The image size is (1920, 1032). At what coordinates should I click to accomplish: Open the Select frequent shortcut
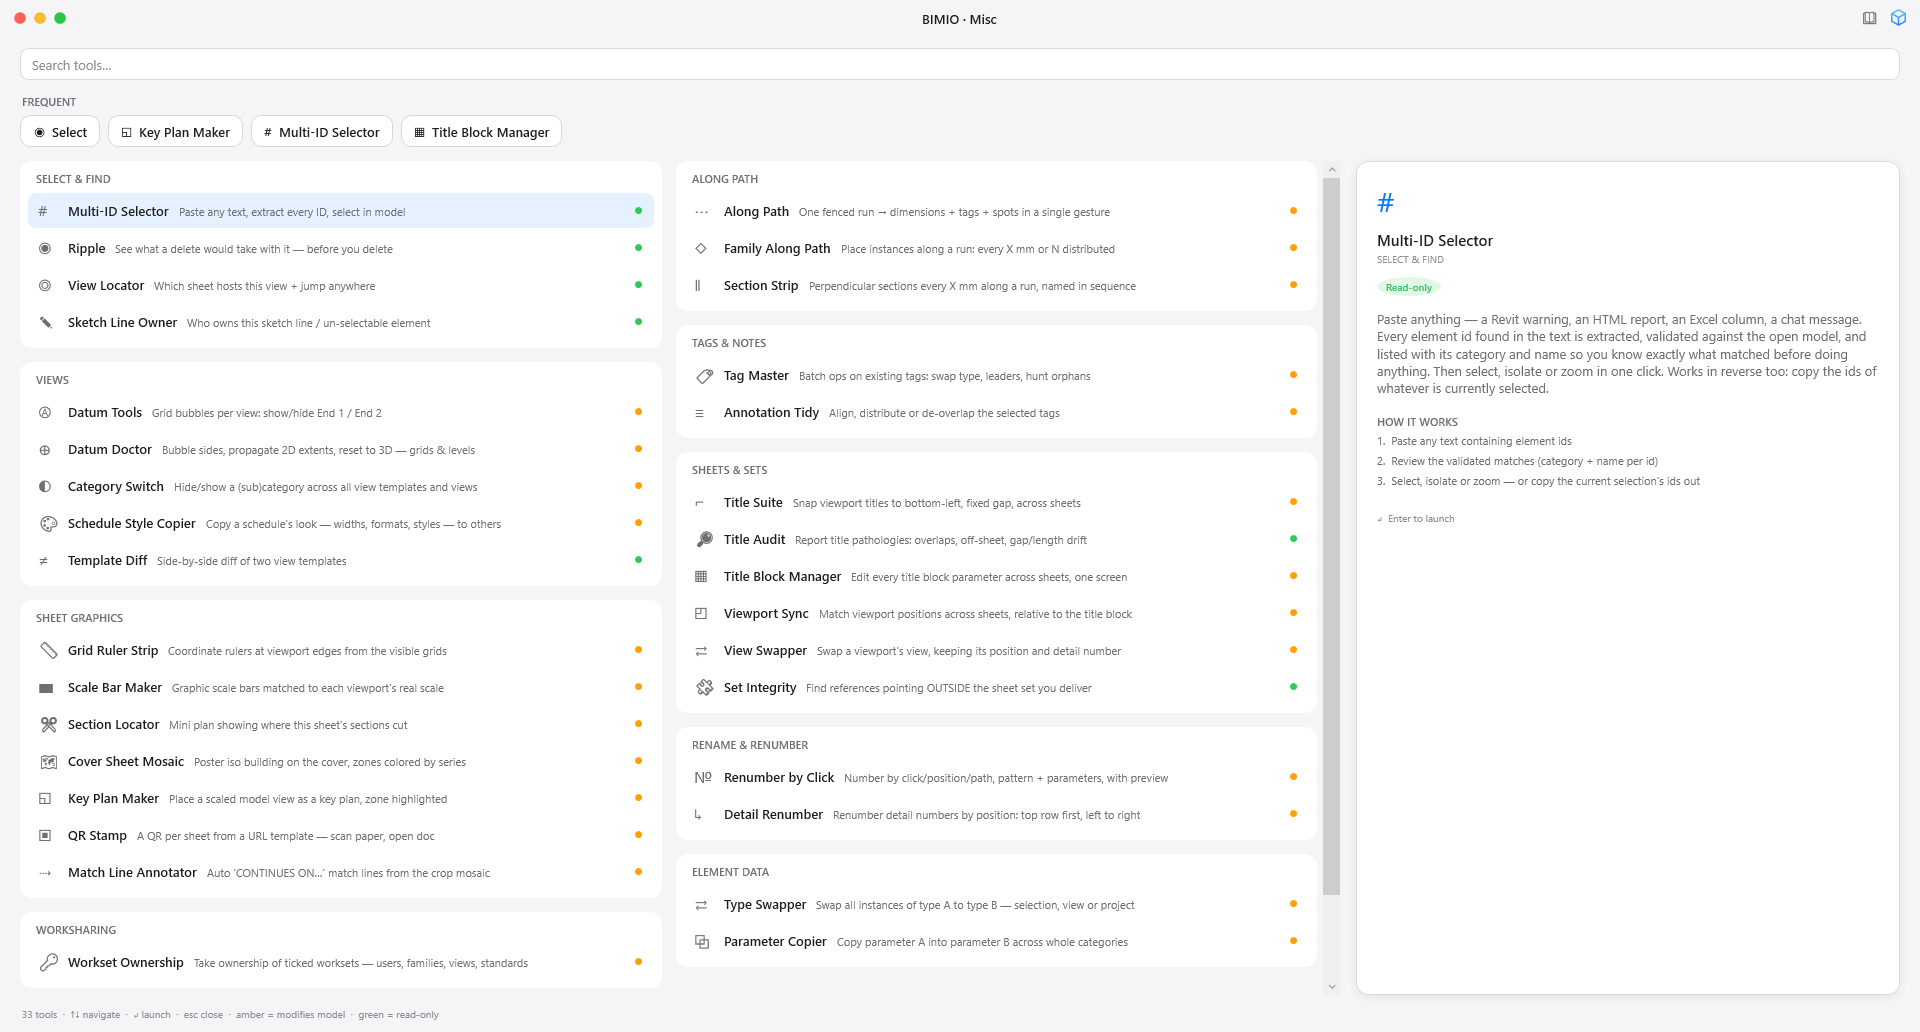click(60, 132)
